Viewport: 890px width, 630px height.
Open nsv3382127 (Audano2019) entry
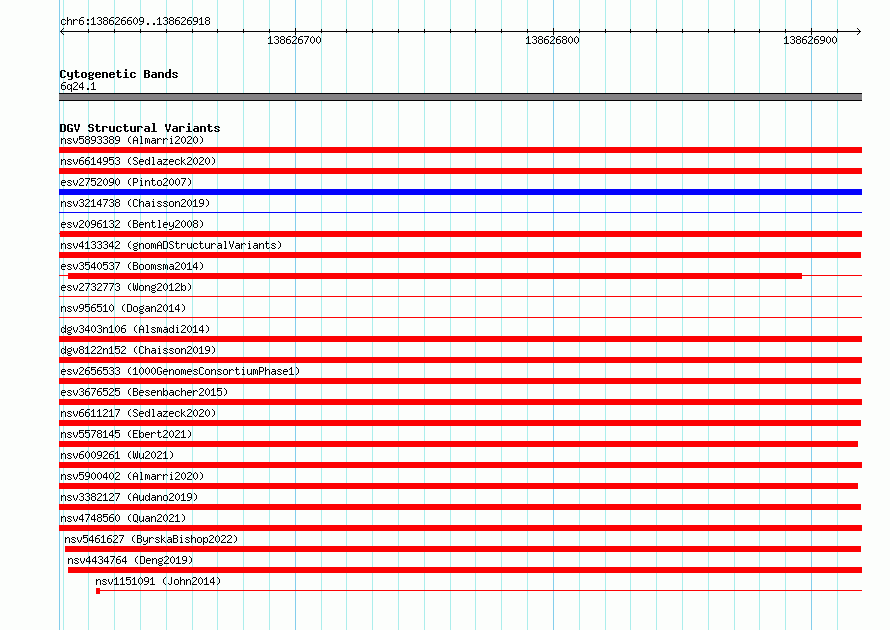[129, 497]
